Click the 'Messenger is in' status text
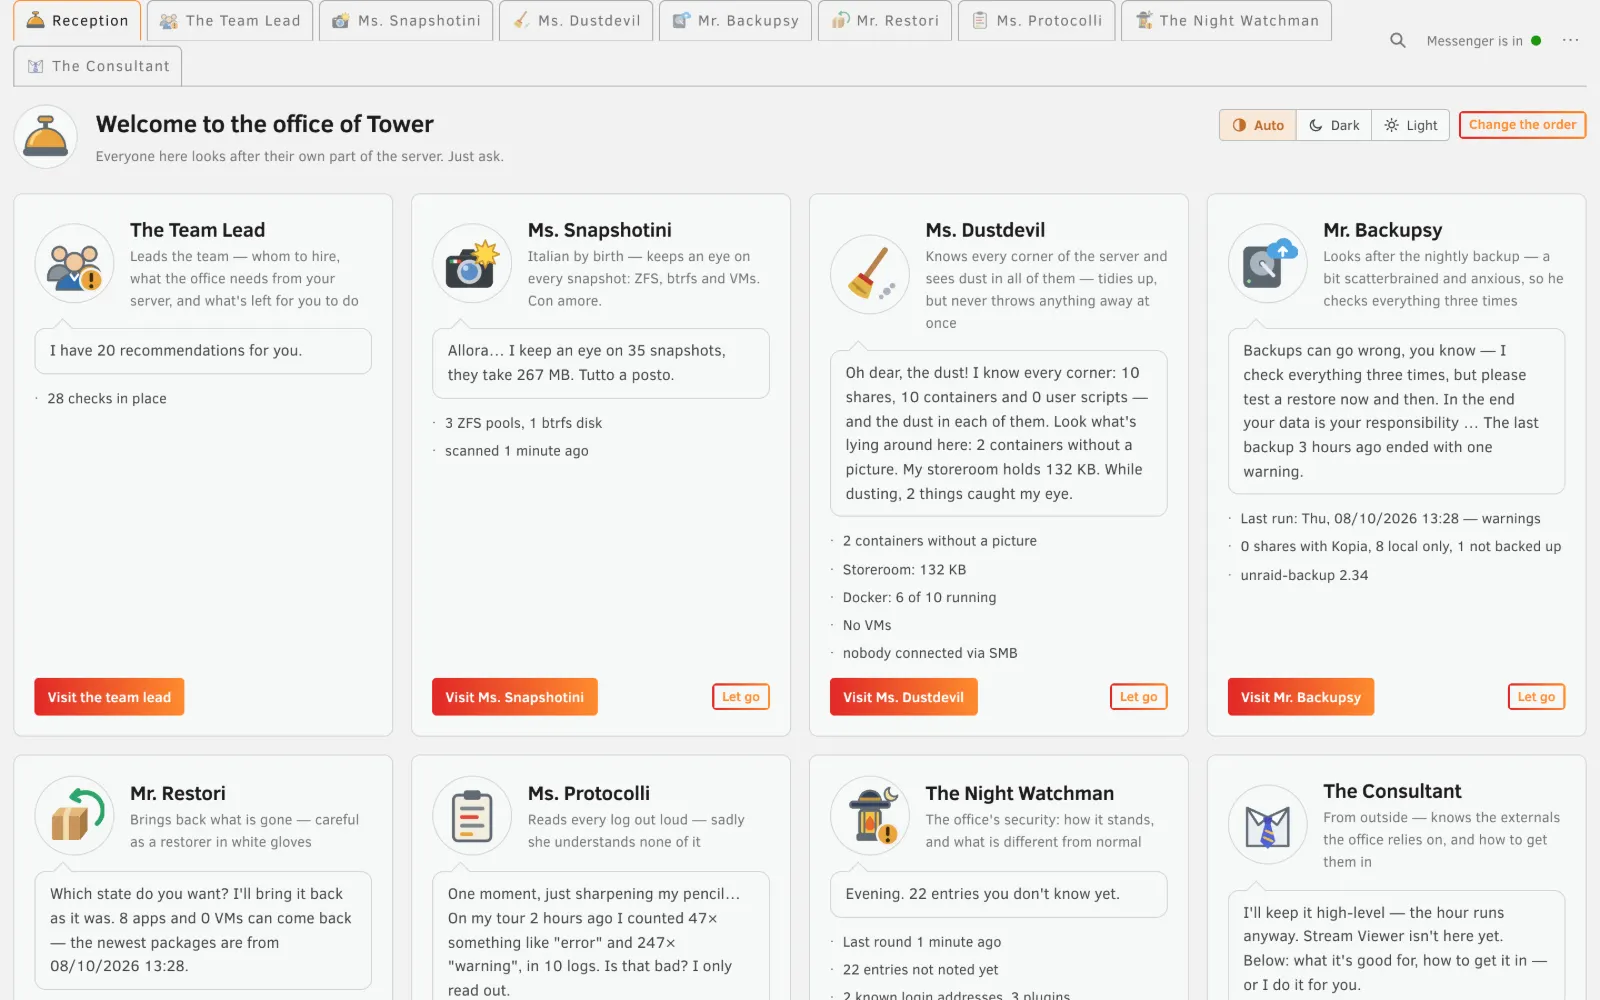The width and height of the screenshot is (1600, 1000). click(1474, 41)
